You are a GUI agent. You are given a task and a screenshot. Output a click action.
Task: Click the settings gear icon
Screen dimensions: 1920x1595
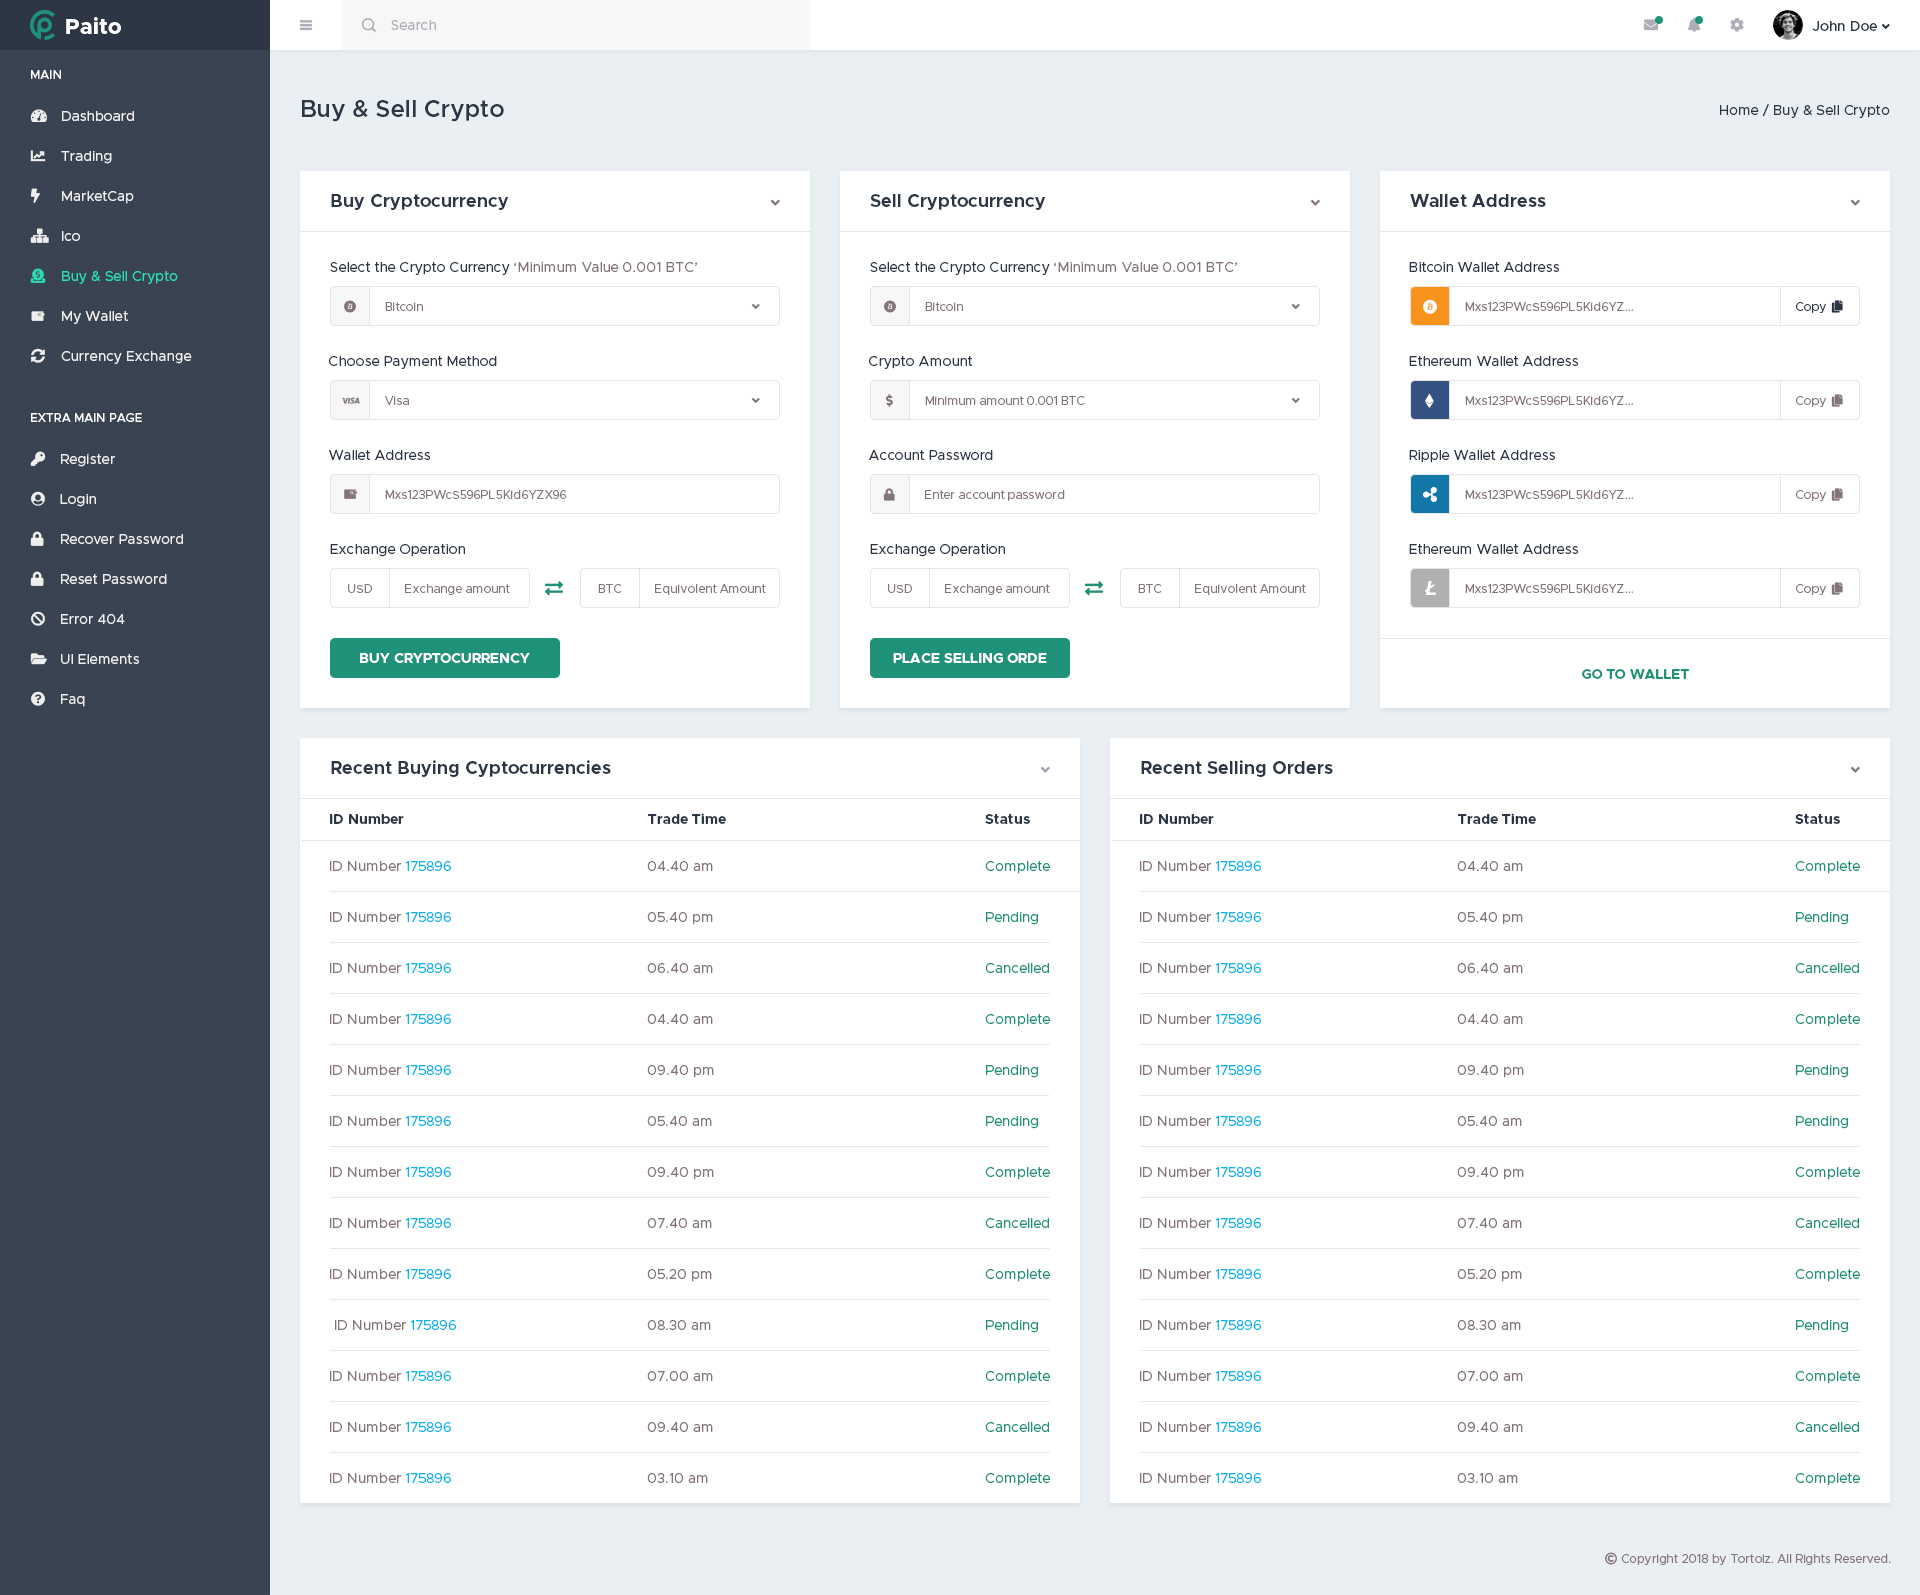coord(1737,25)
